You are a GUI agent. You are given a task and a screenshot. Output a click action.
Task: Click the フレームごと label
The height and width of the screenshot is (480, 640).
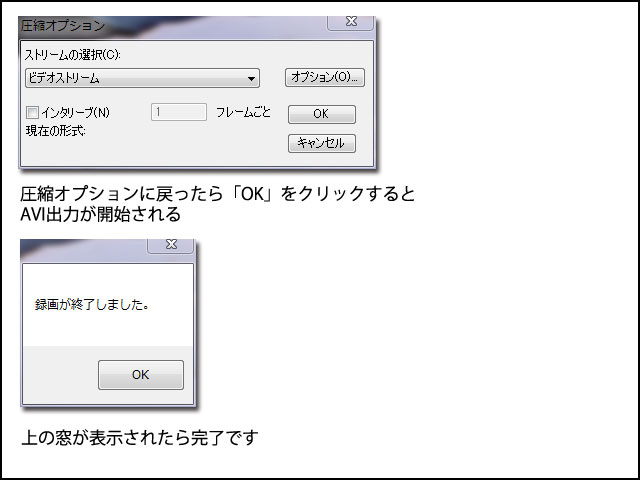pyautogui.click(x=243, y=112)
